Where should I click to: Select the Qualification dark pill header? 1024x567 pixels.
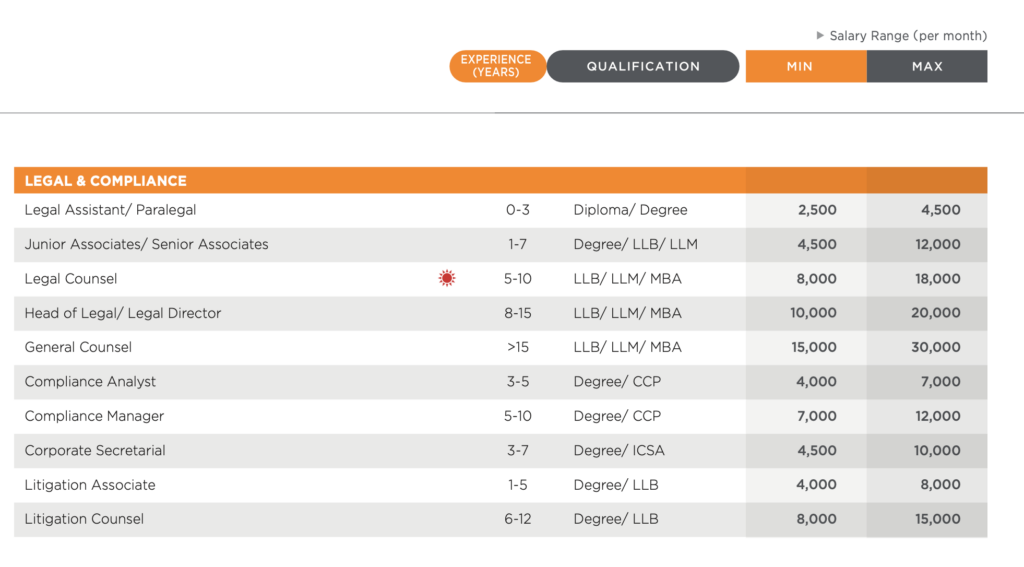[643, 66]
